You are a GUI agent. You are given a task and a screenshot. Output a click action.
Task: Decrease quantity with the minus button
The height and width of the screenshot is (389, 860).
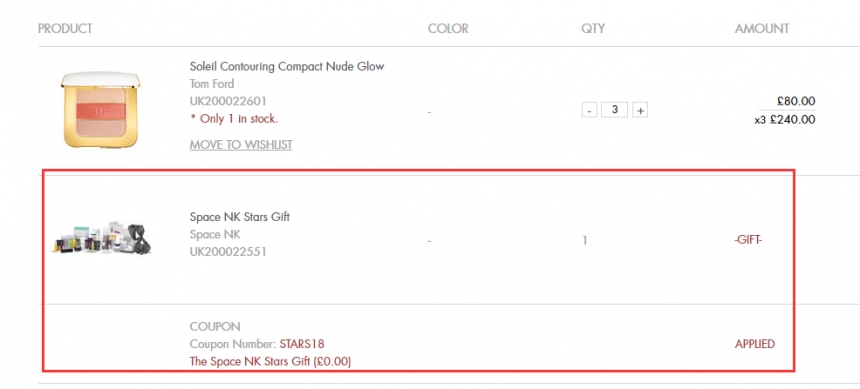coord(589,110)
